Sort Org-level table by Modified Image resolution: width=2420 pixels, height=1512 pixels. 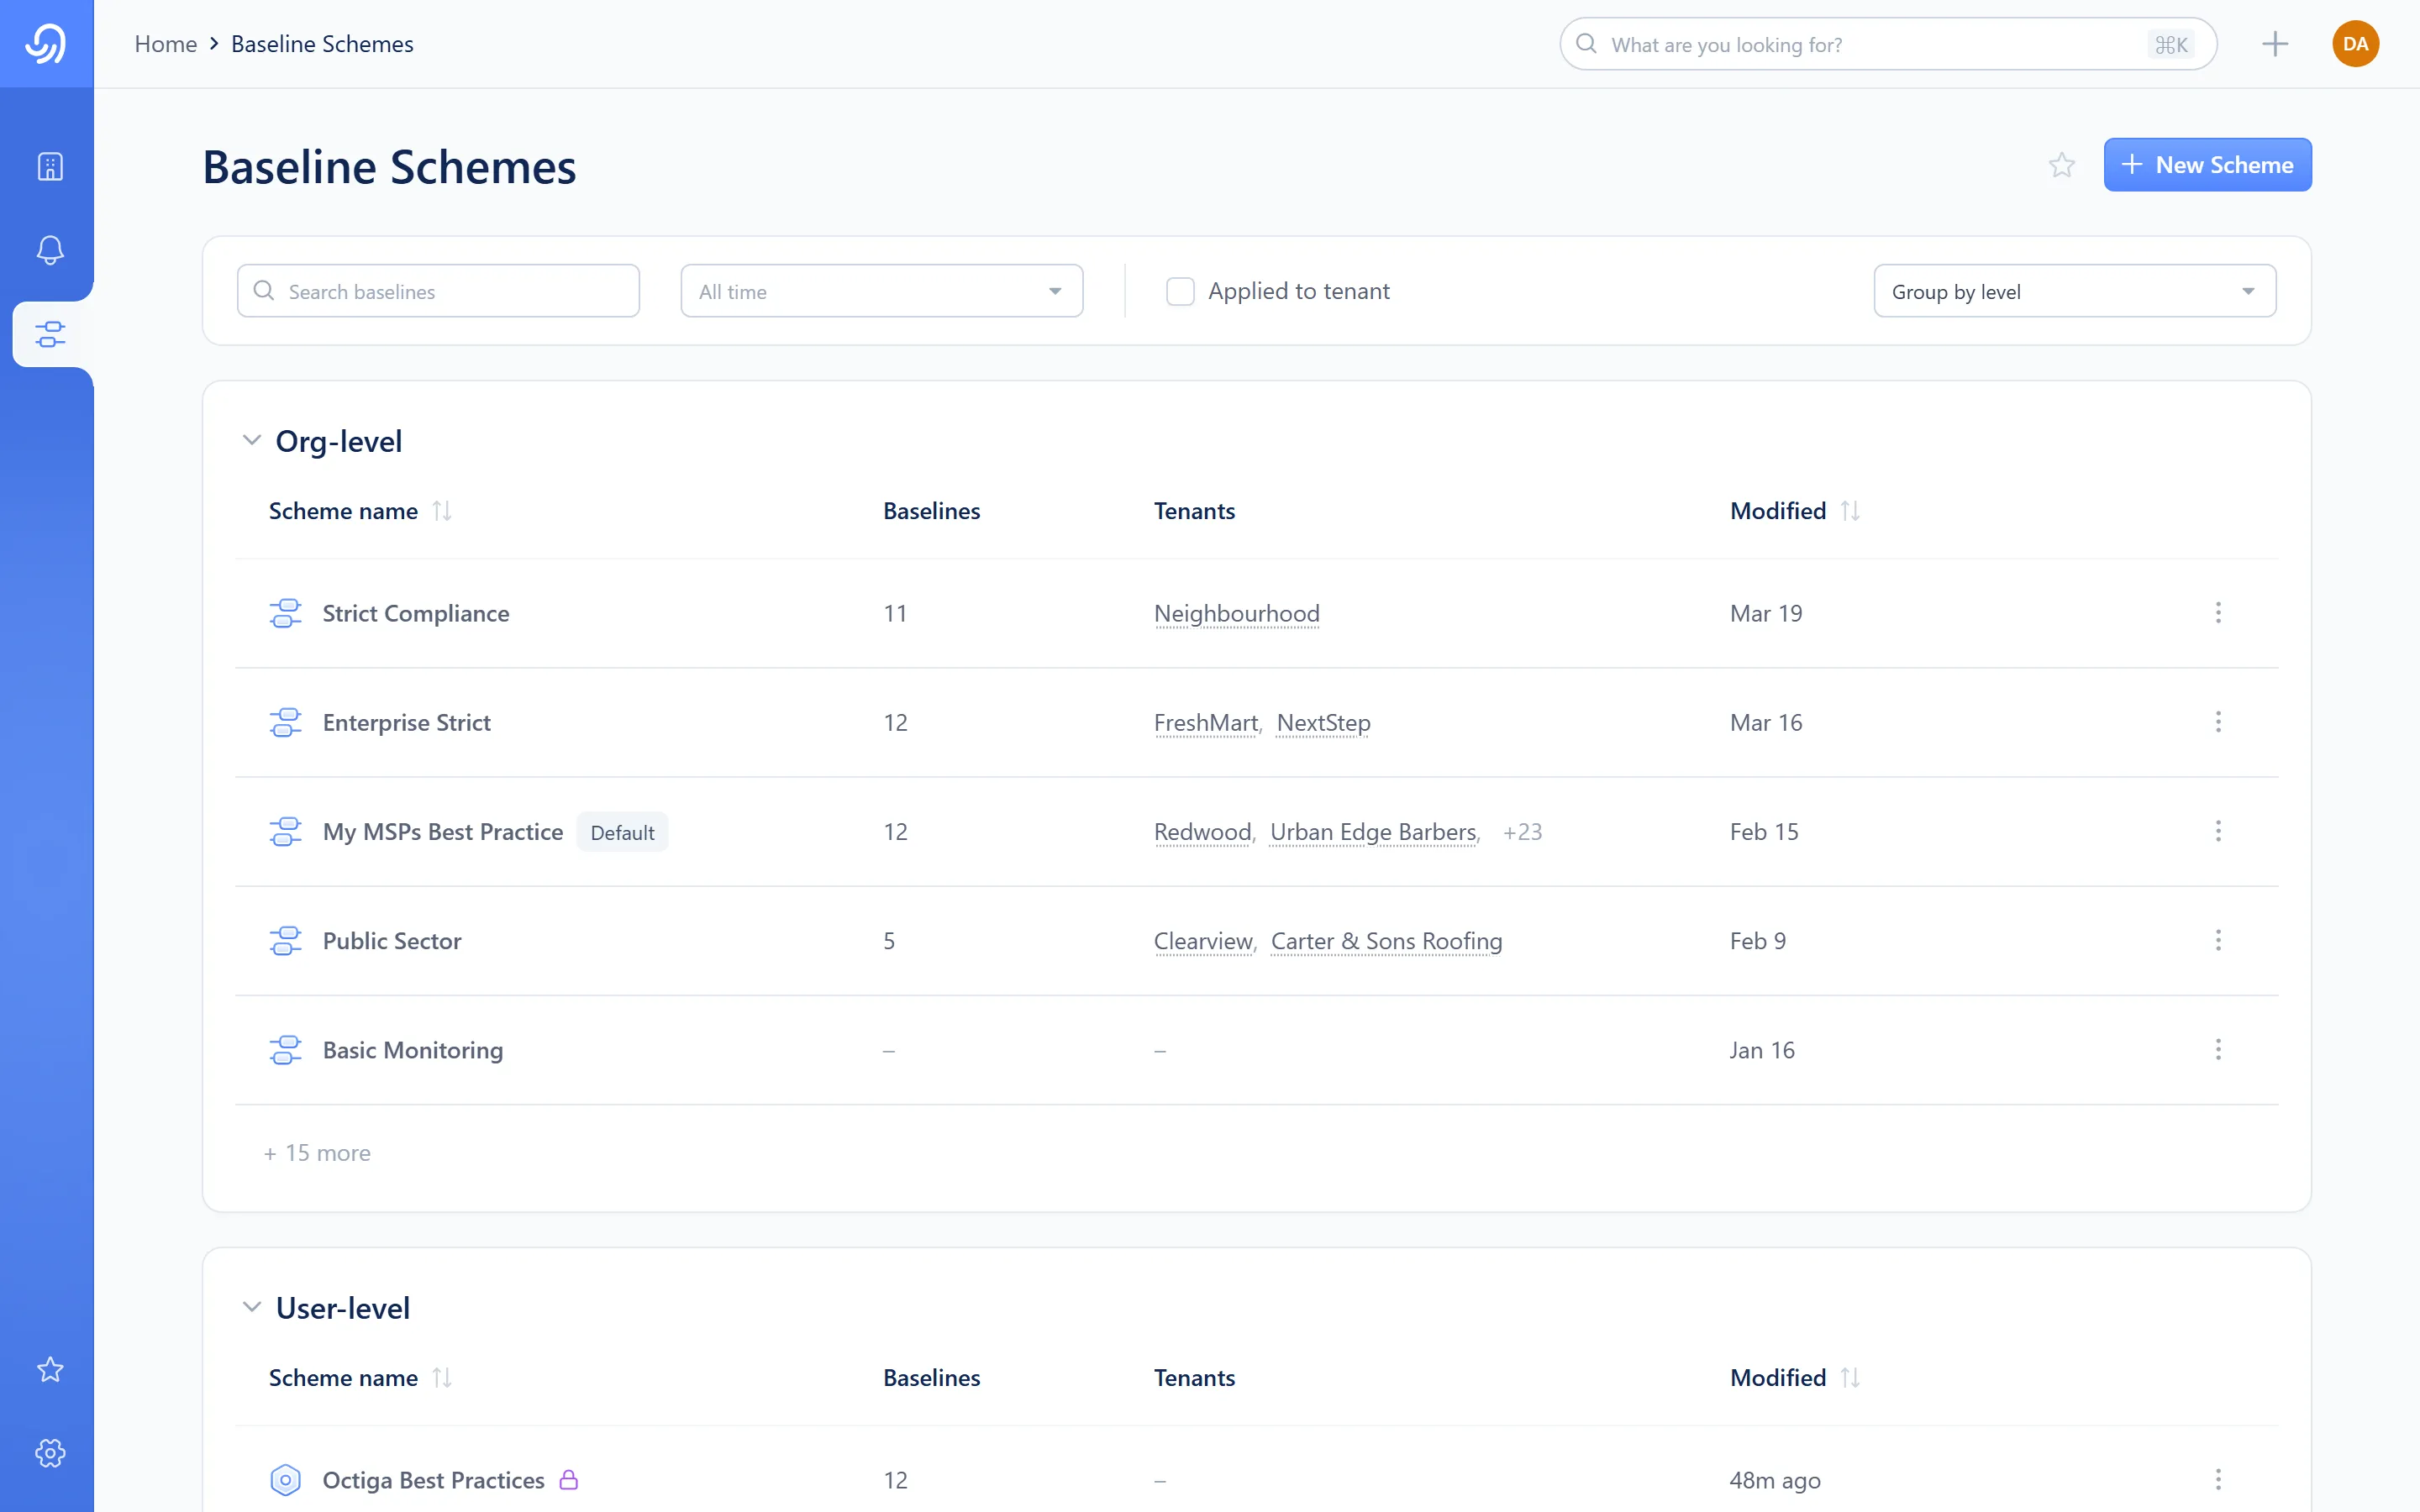[1850, 511]
